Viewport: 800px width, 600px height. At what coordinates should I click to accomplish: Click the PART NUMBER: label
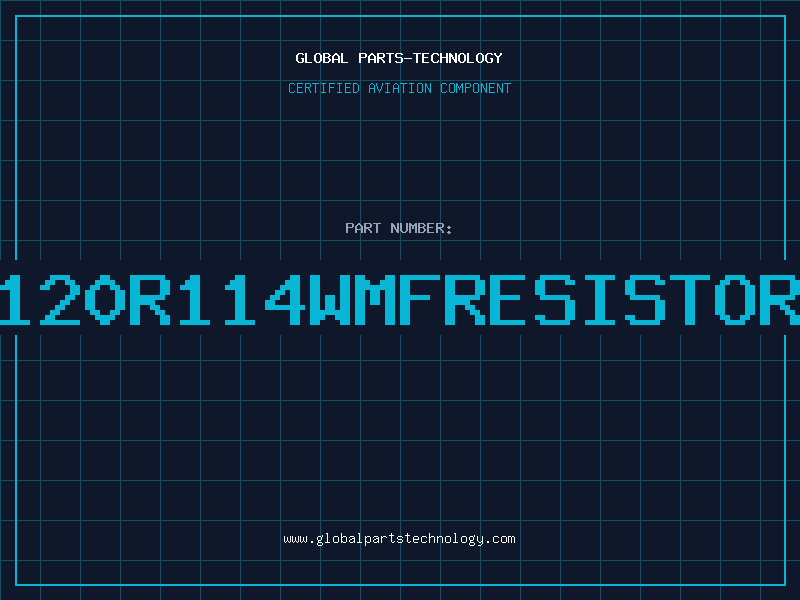click(399, 228)
